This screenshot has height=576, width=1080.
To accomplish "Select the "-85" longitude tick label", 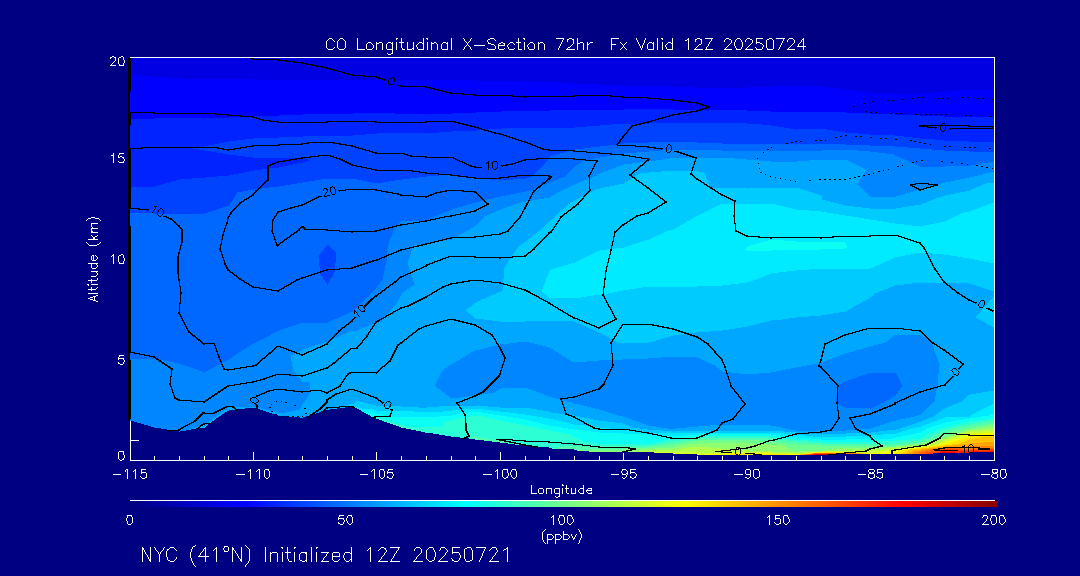I will [x=870, y=475].
